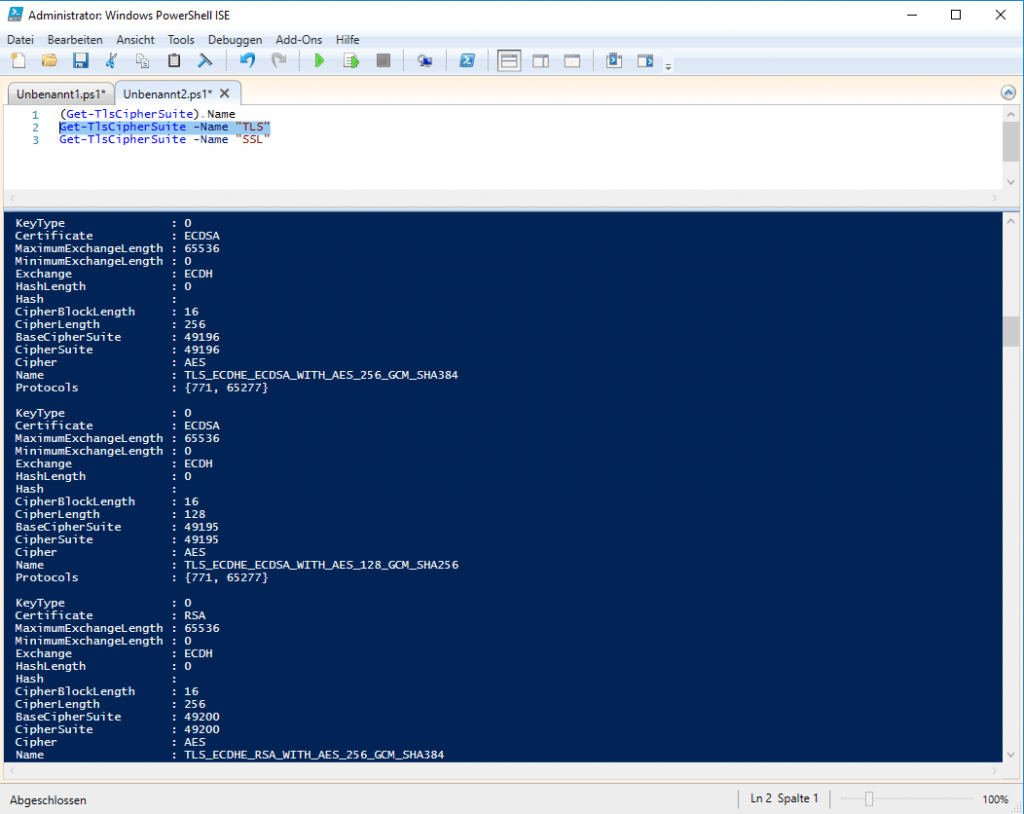Run selection using the toolbar icon
This screenshot has height=814, width=1024.
click(351, 60)
